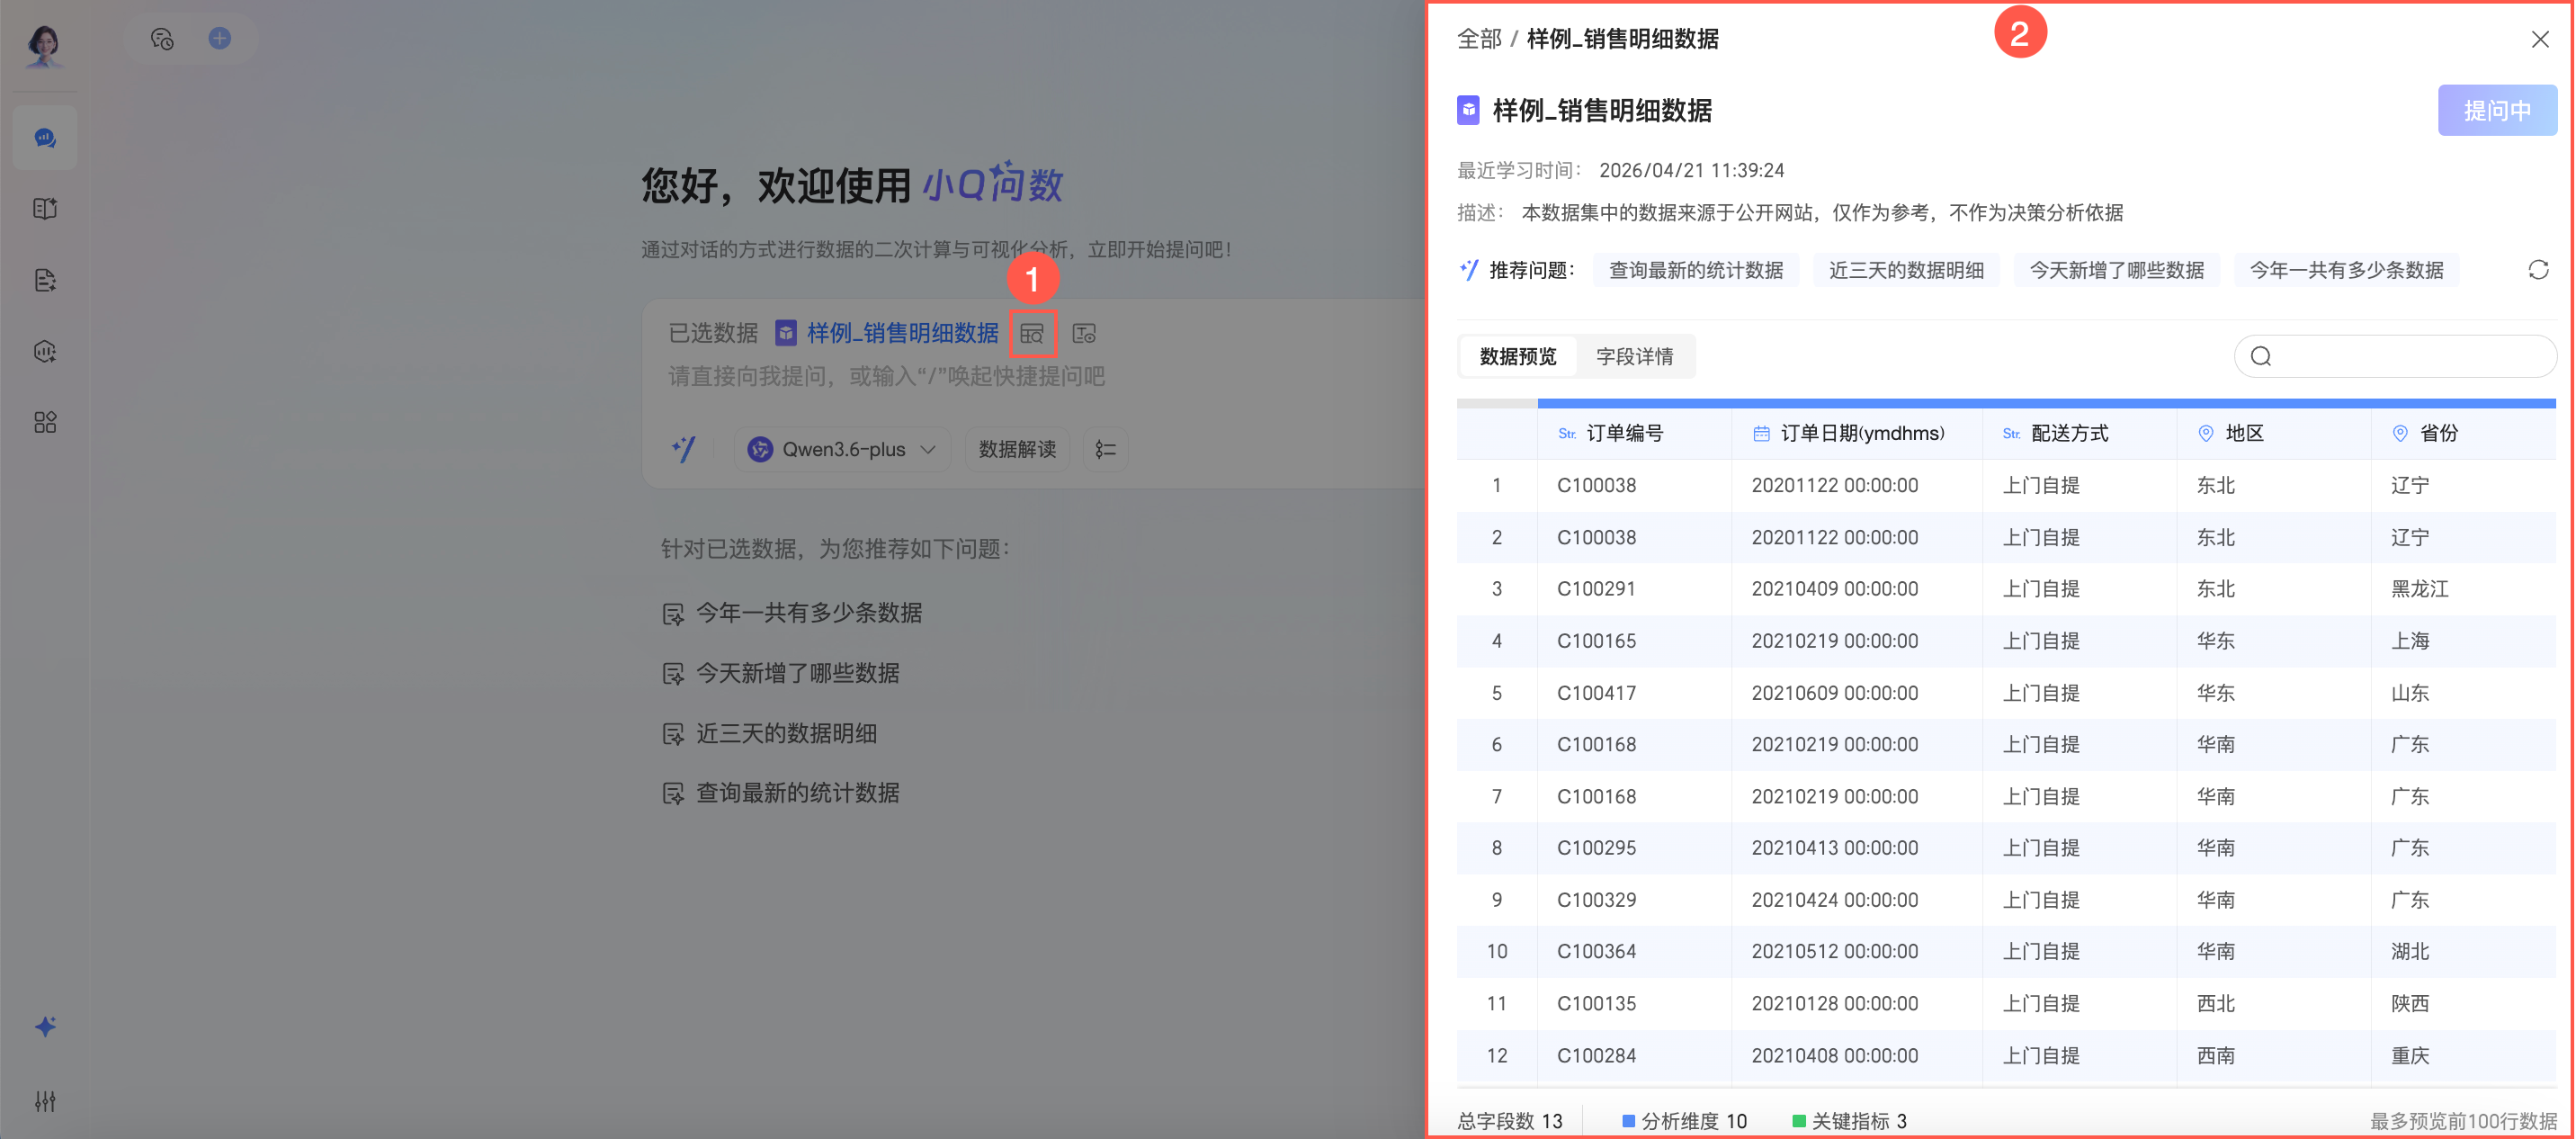Image resolution: width=2576 pixels, height=1139 pixels.
Task: Select recommended chip 今年一共有多少条数据 in the panel
Action: (2346, 270)
